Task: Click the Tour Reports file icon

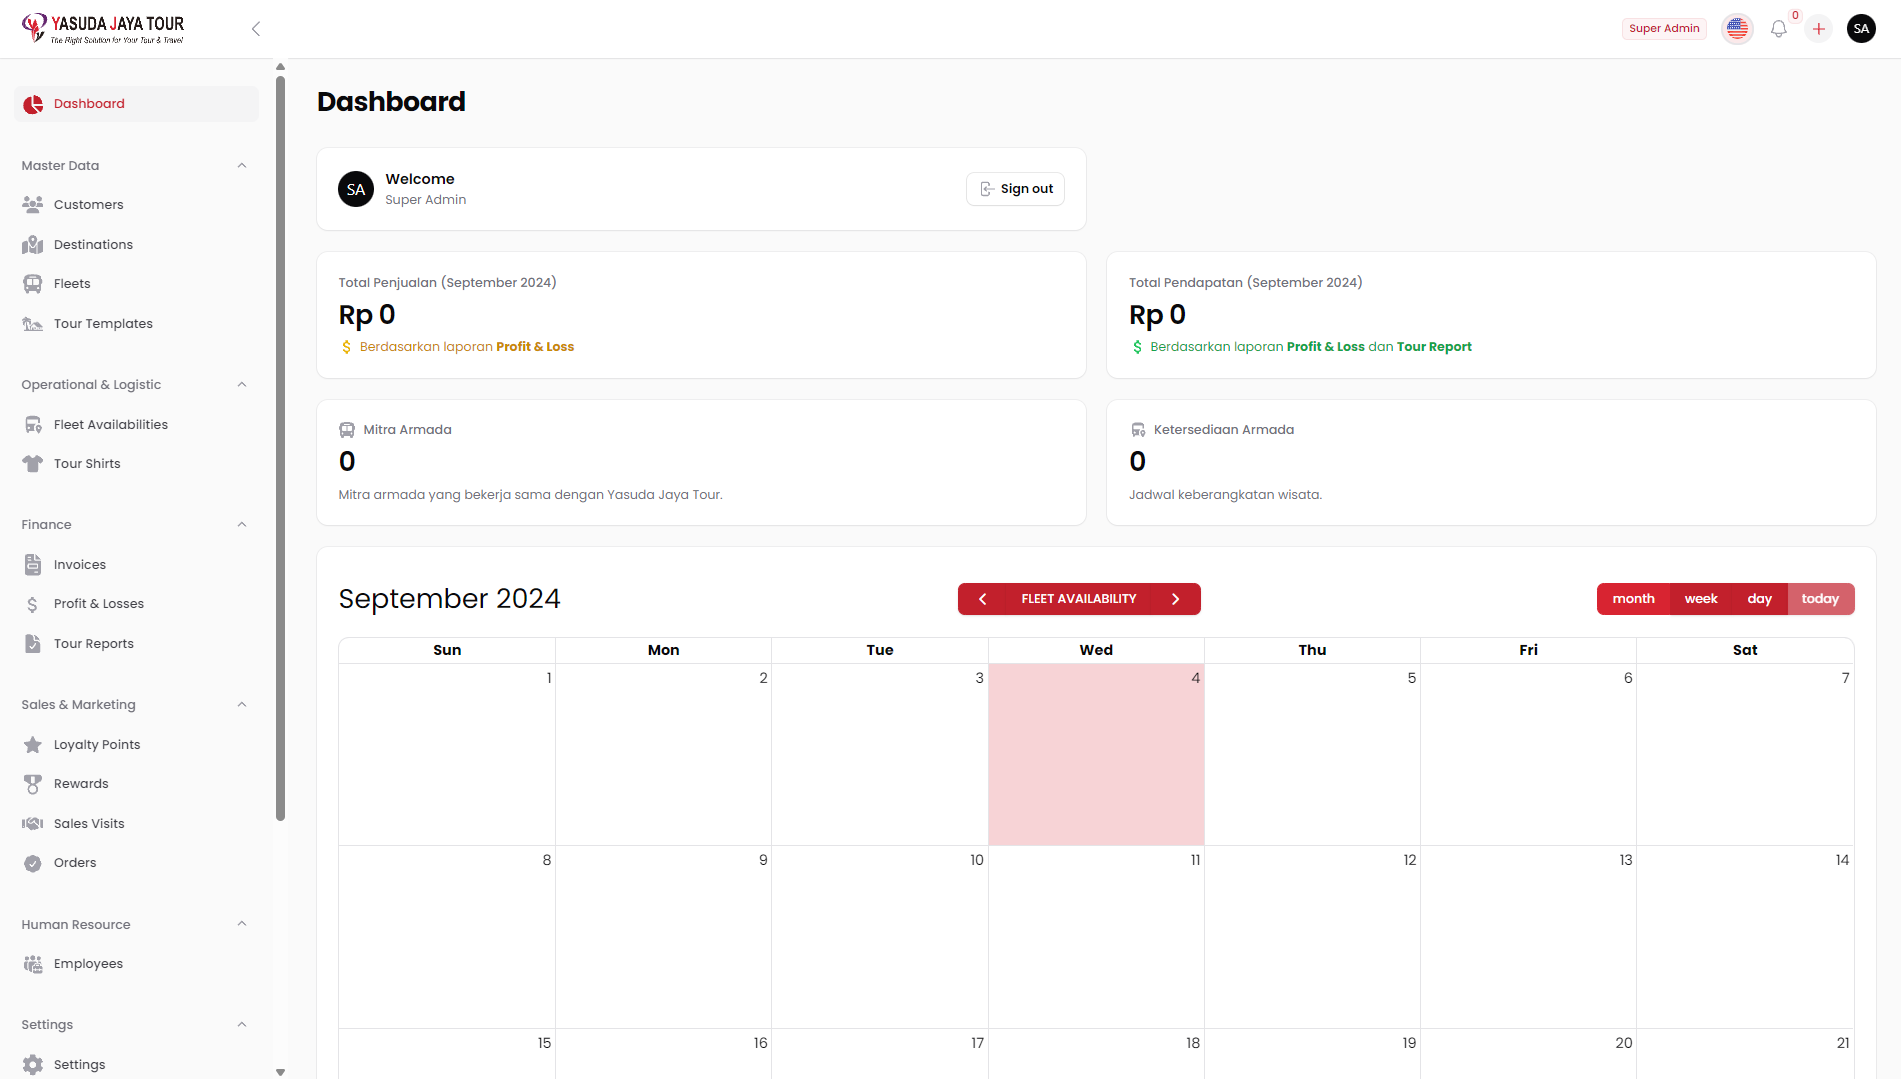Action: tap(33, 644)
